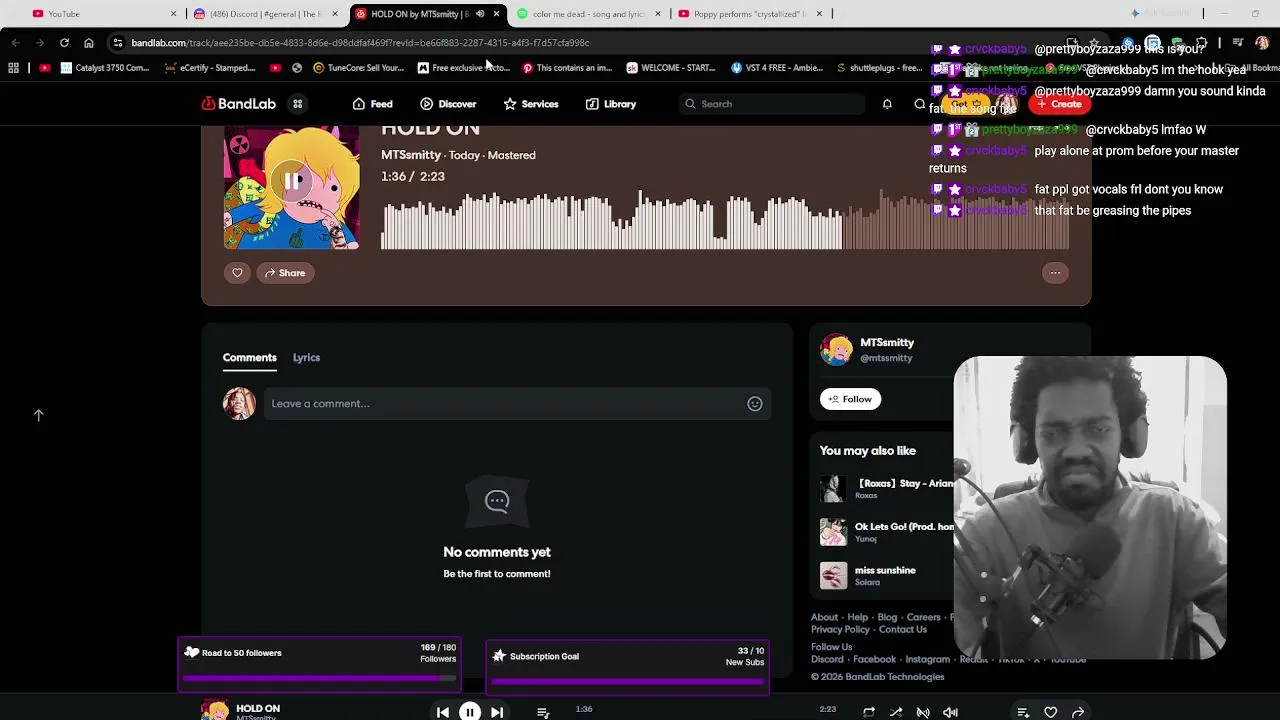
Task: Seek within the HOLD ON waveform
Action: point(726,219)
